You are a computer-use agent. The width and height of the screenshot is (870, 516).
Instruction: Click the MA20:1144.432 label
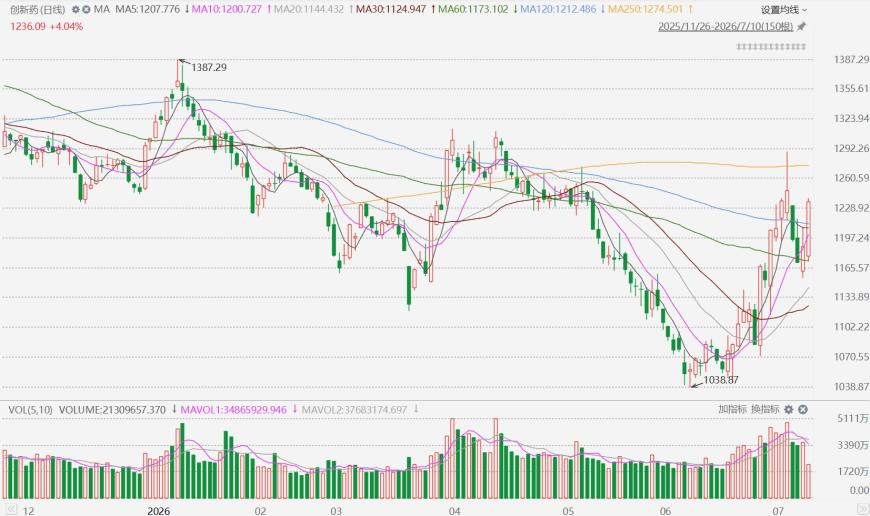(309, 9)
